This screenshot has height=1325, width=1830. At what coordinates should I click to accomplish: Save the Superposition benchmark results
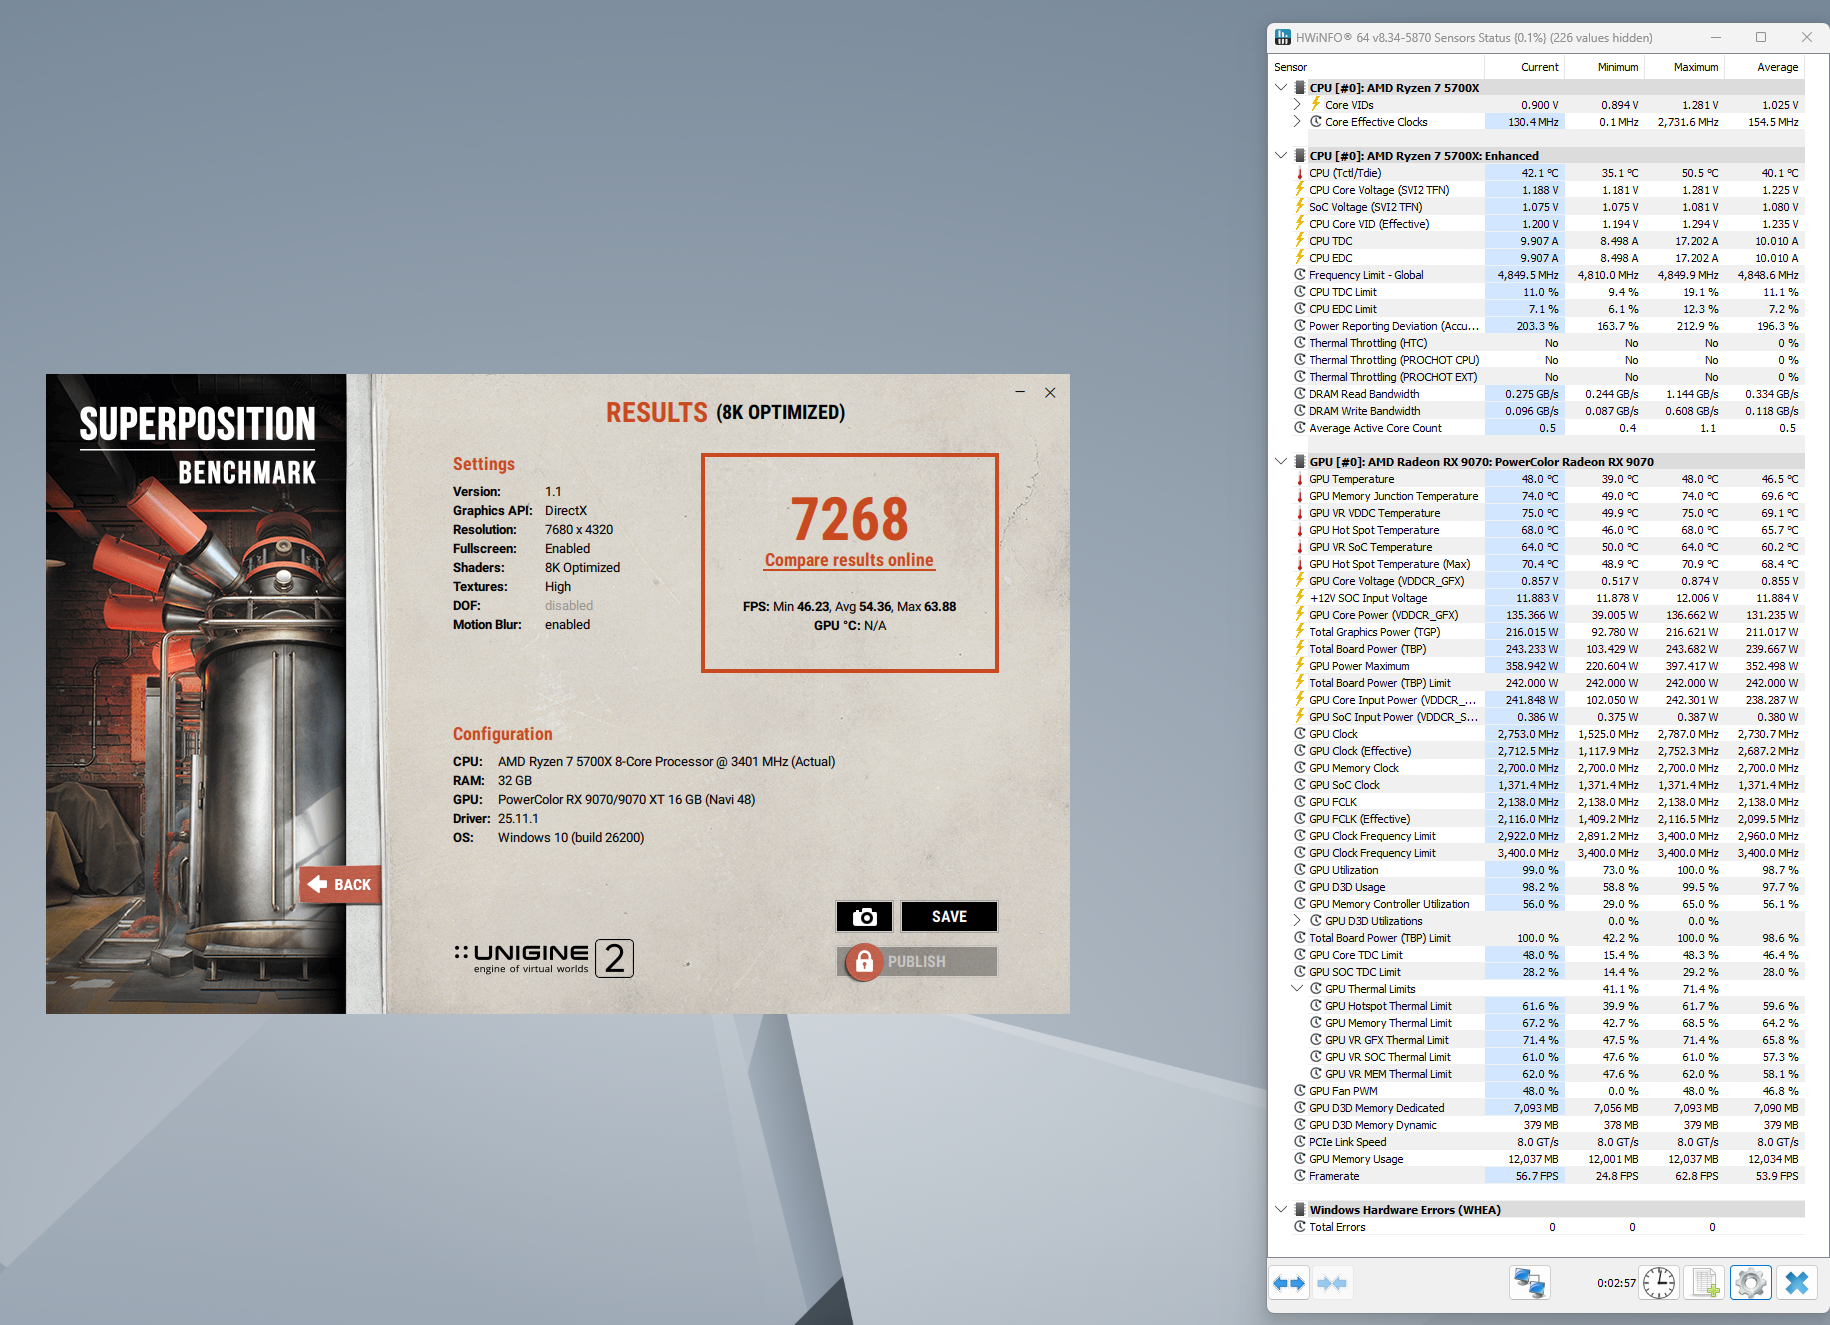click(949, 916)
